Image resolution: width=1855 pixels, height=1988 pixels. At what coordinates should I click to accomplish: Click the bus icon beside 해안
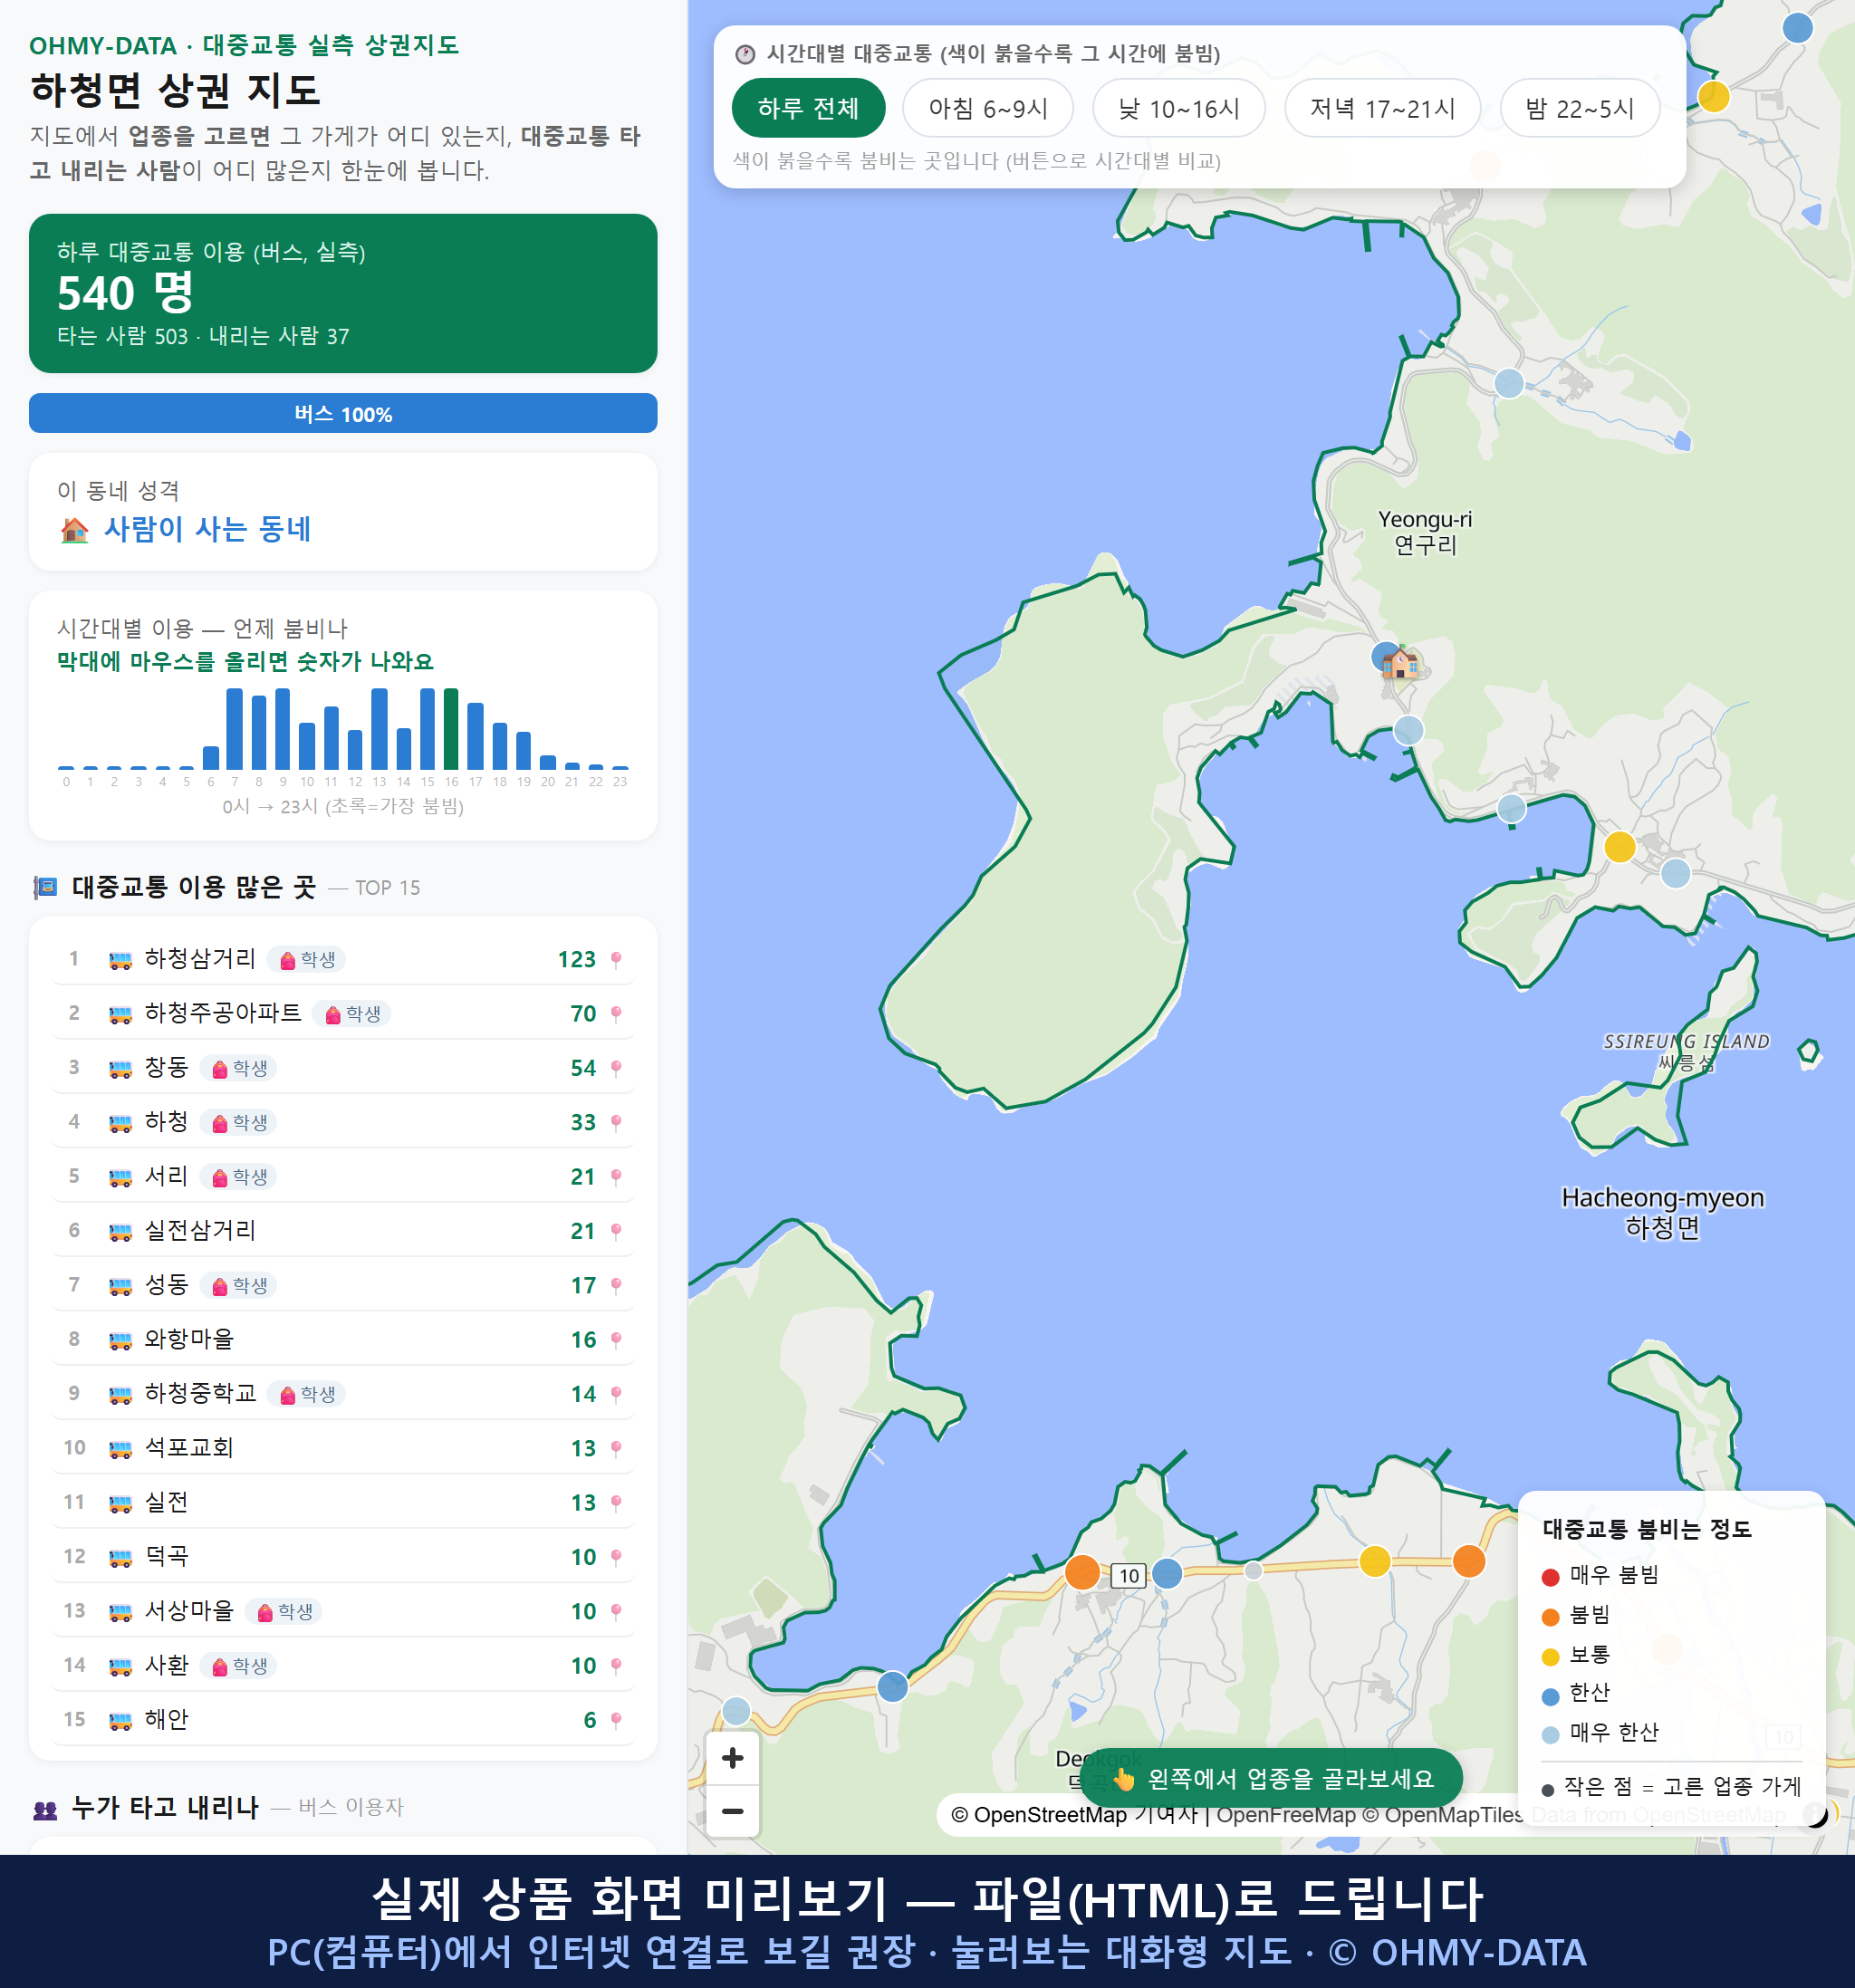click(120, 1721)
